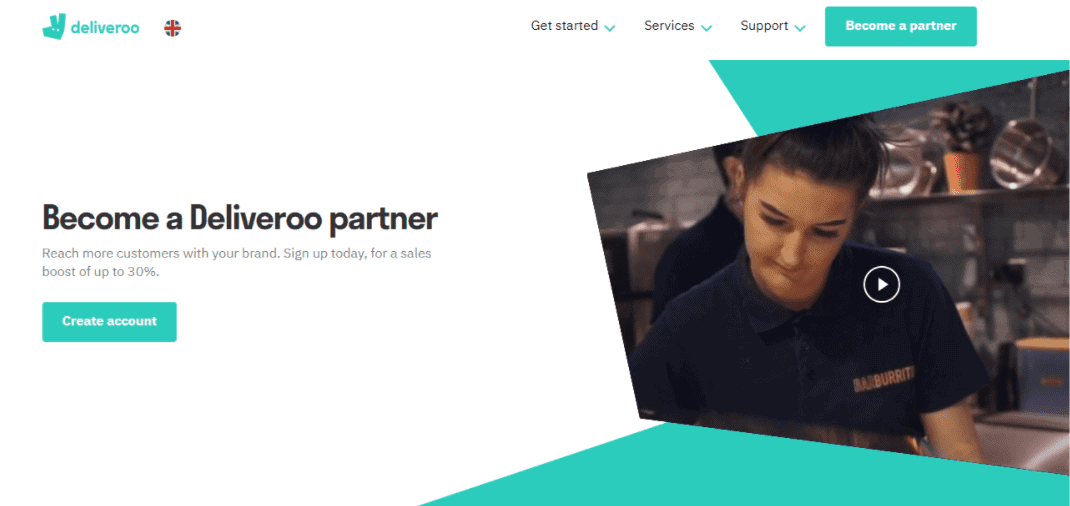Expand the Services chevron arrow

click(706, 28)
